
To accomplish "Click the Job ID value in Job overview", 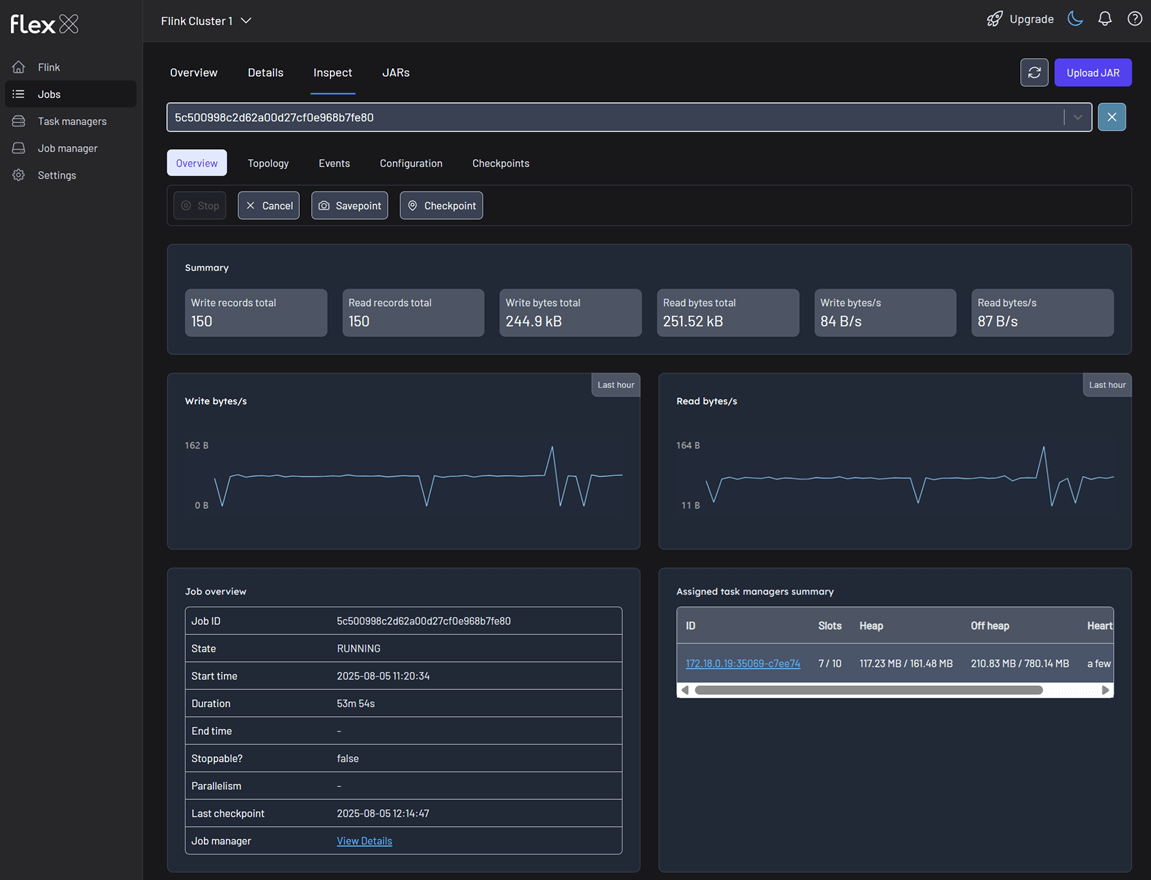I will tap(424, 621).
